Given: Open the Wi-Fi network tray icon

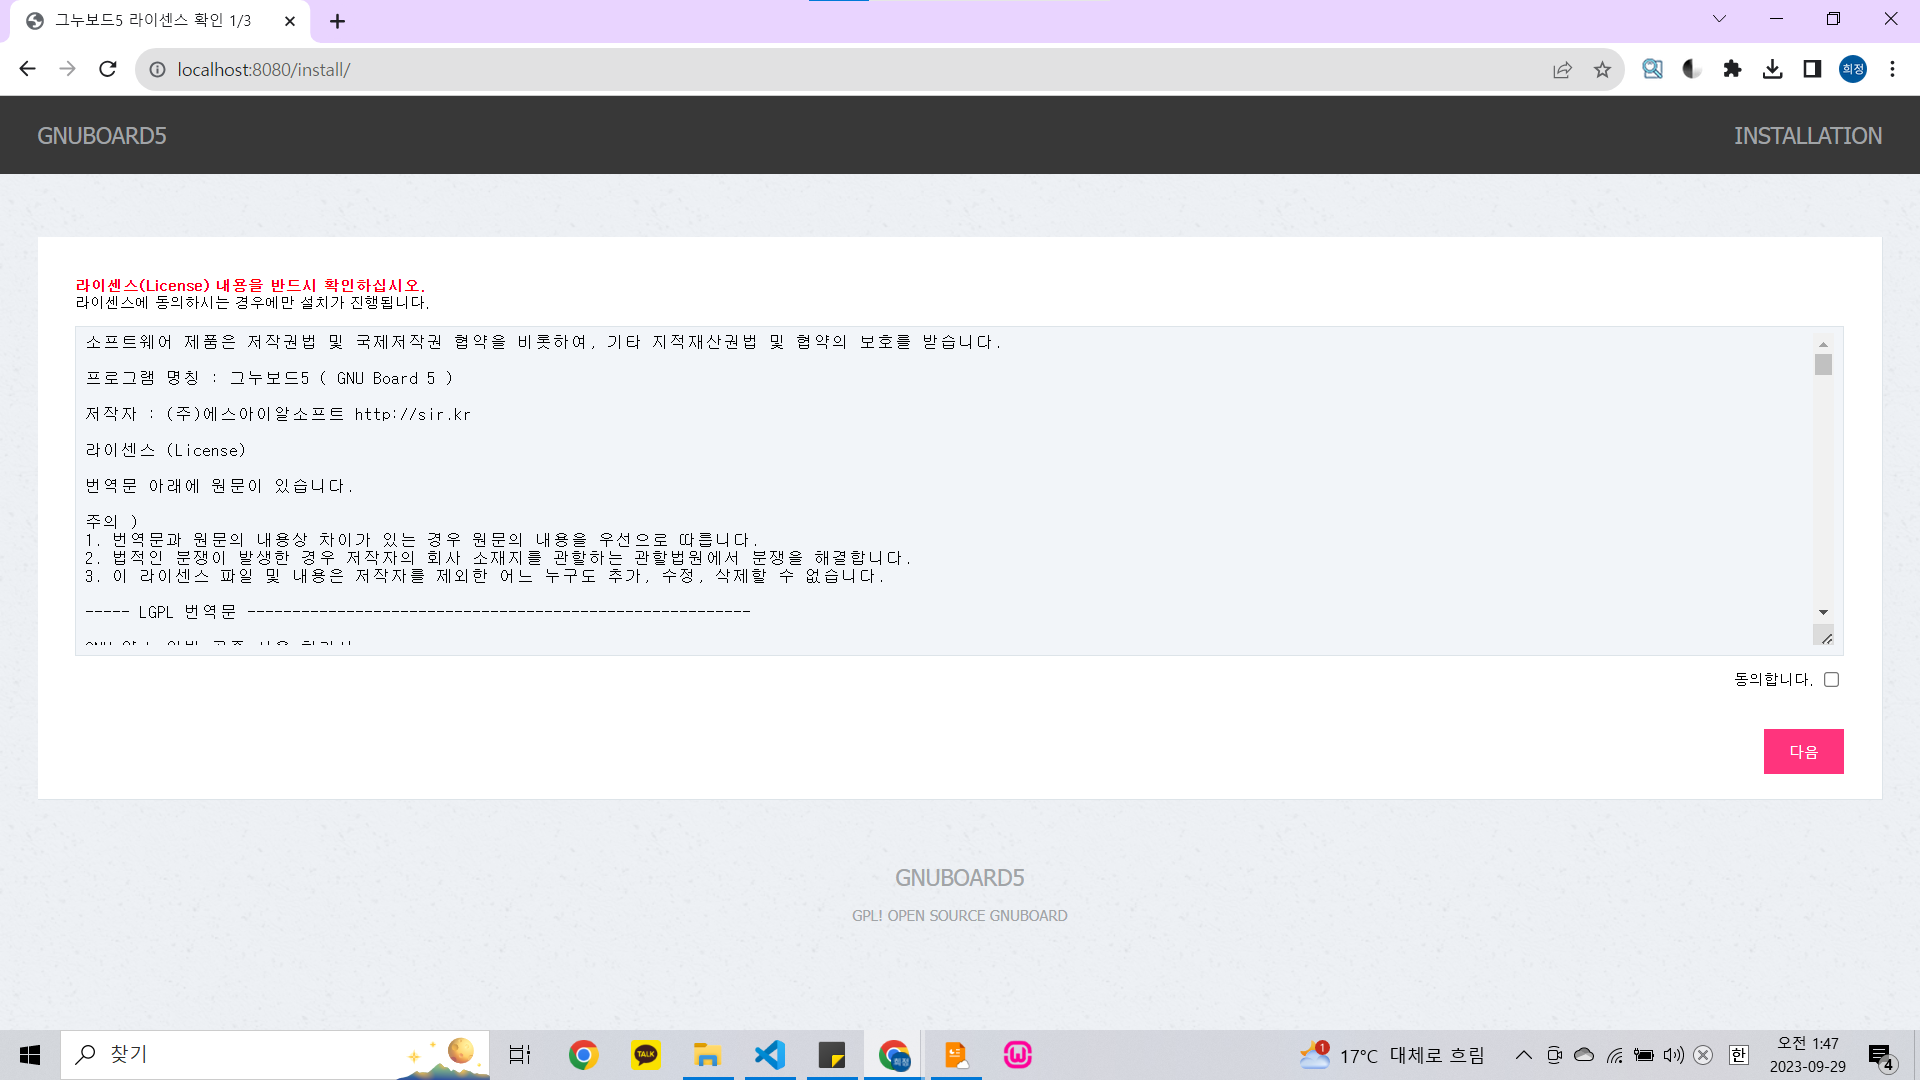Looking at the screenshot, I should (1614, 1055).
